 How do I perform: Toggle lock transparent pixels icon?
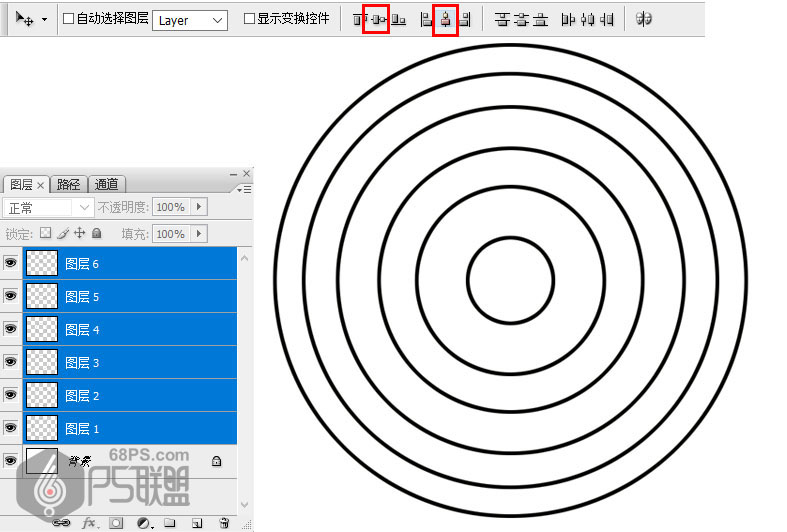click(46, 233)
